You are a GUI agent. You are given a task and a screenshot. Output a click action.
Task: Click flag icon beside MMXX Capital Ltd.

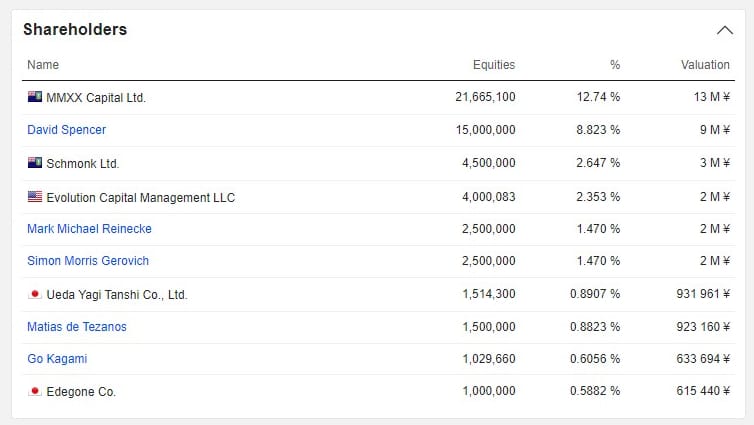pos(35,97)
